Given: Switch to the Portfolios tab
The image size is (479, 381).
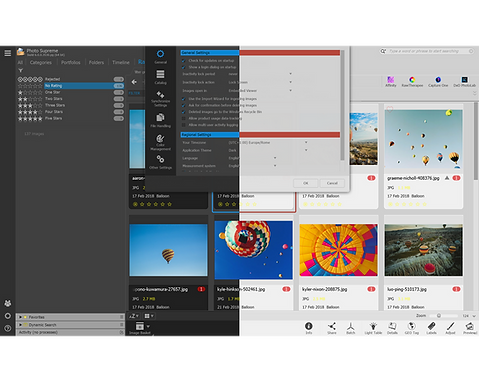Looking at the screenshot, I should point(71,62).
